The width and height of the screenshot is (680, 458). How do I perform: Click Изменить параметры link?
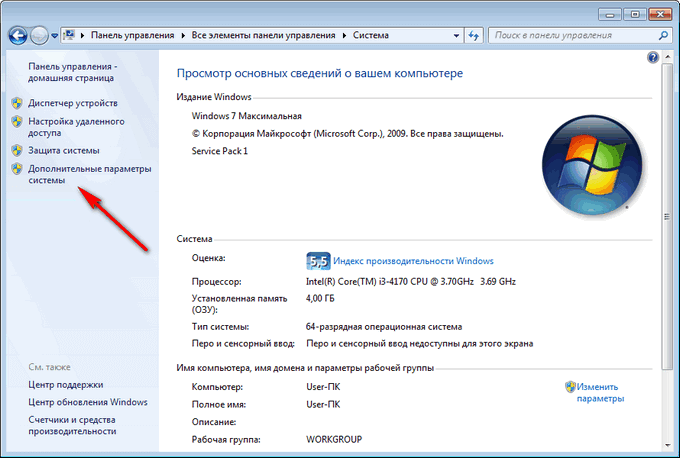point(600,393)
